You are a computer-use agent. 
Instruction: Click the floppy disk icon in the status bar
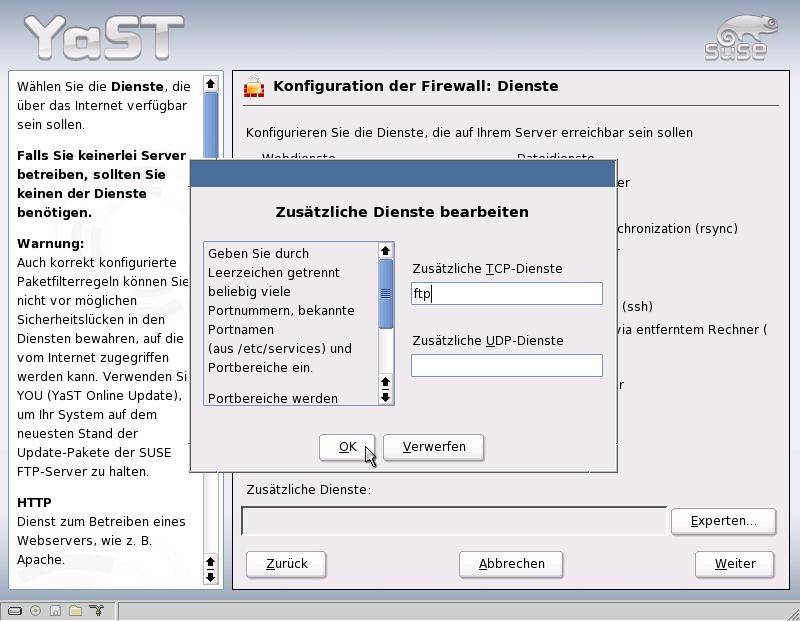click(56, 610)
